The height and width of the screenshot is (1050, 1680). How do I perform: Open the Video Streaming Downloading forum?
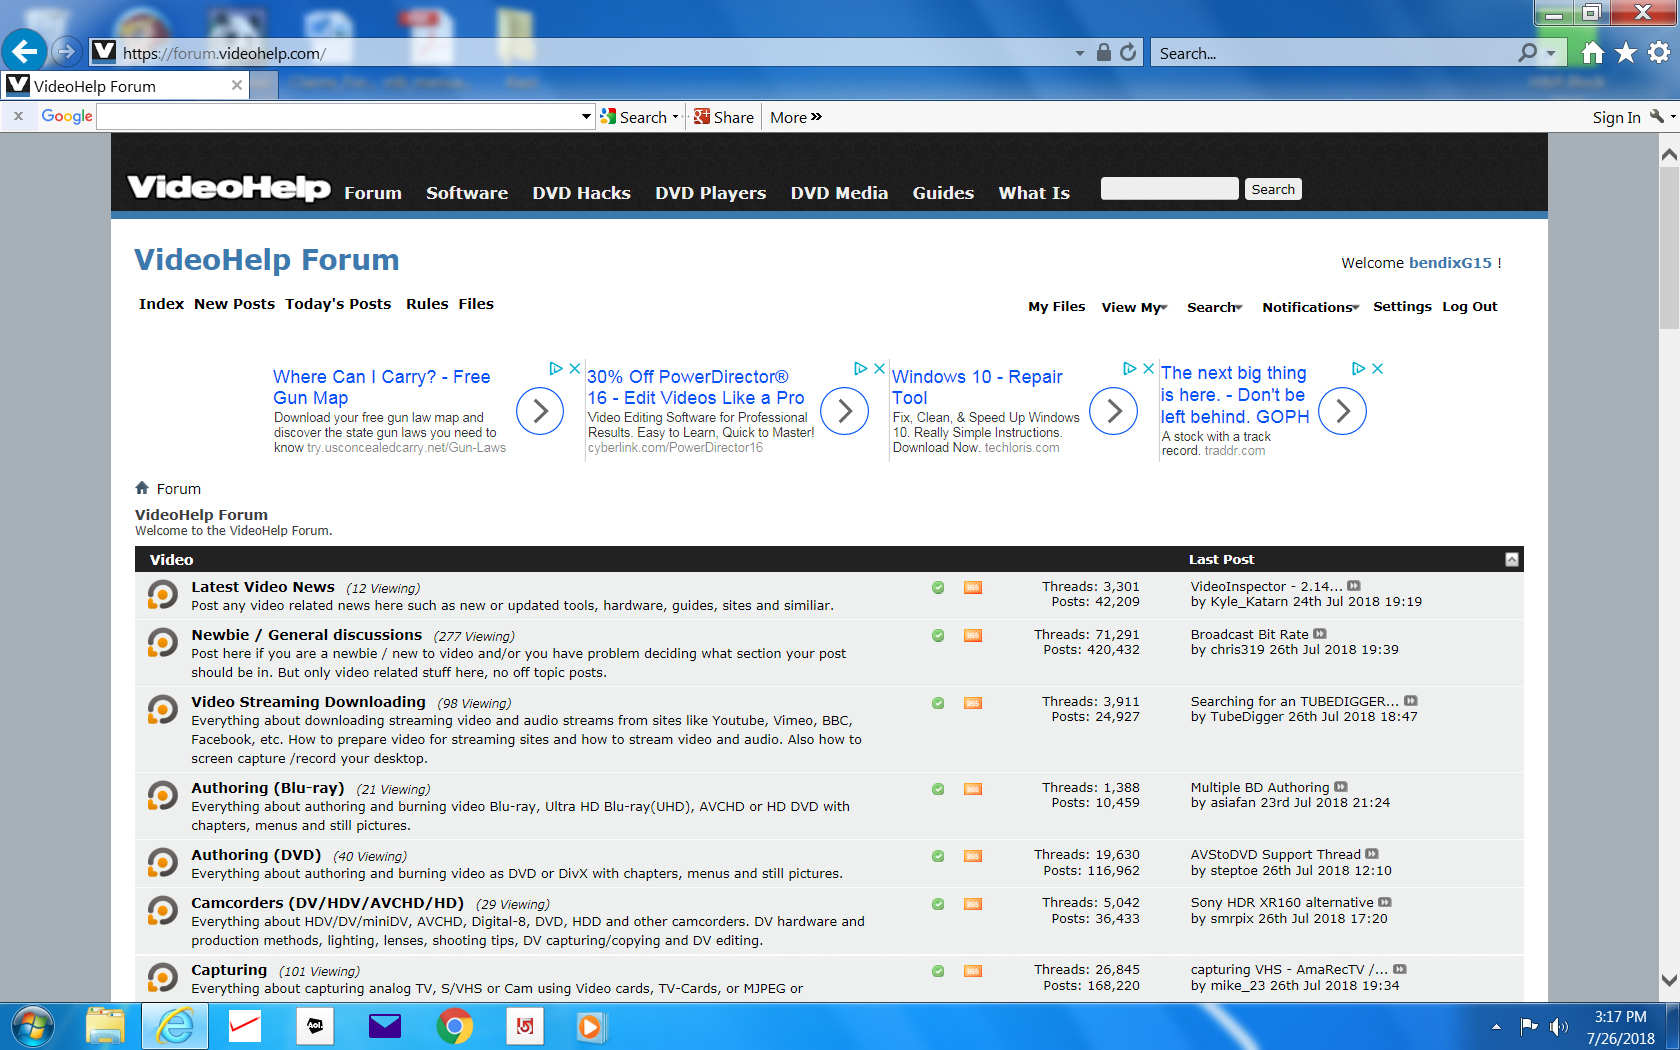pyautogui.click(x=308, y=702)
